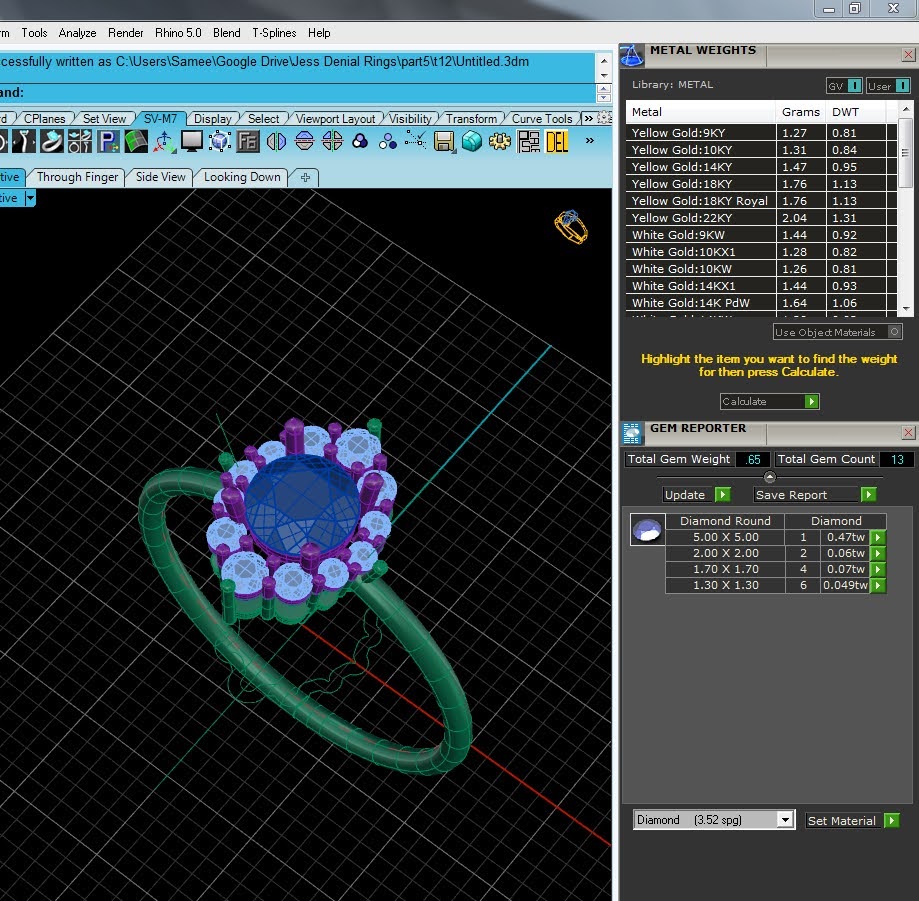
Task: Close the Metal Weights panel
Action: tap(908, 55)
